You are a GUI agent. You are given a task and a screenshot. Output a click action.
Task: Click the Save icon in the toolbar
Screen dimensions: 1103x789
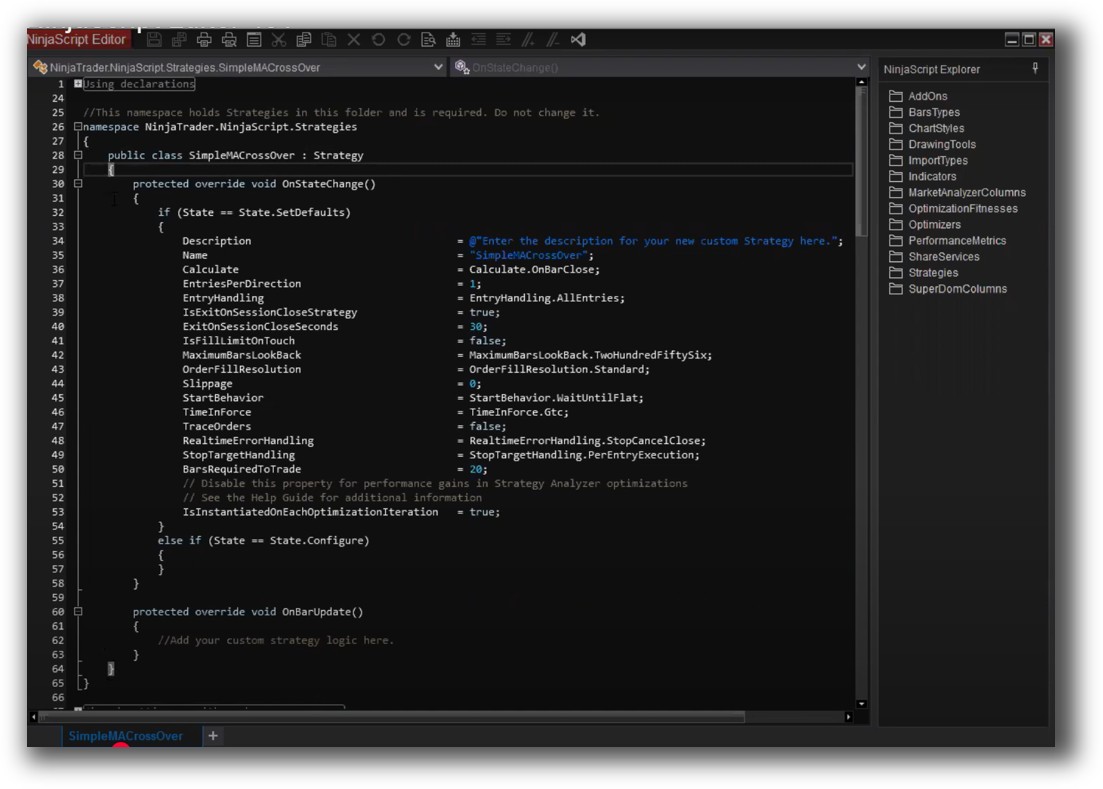[154, 40]
